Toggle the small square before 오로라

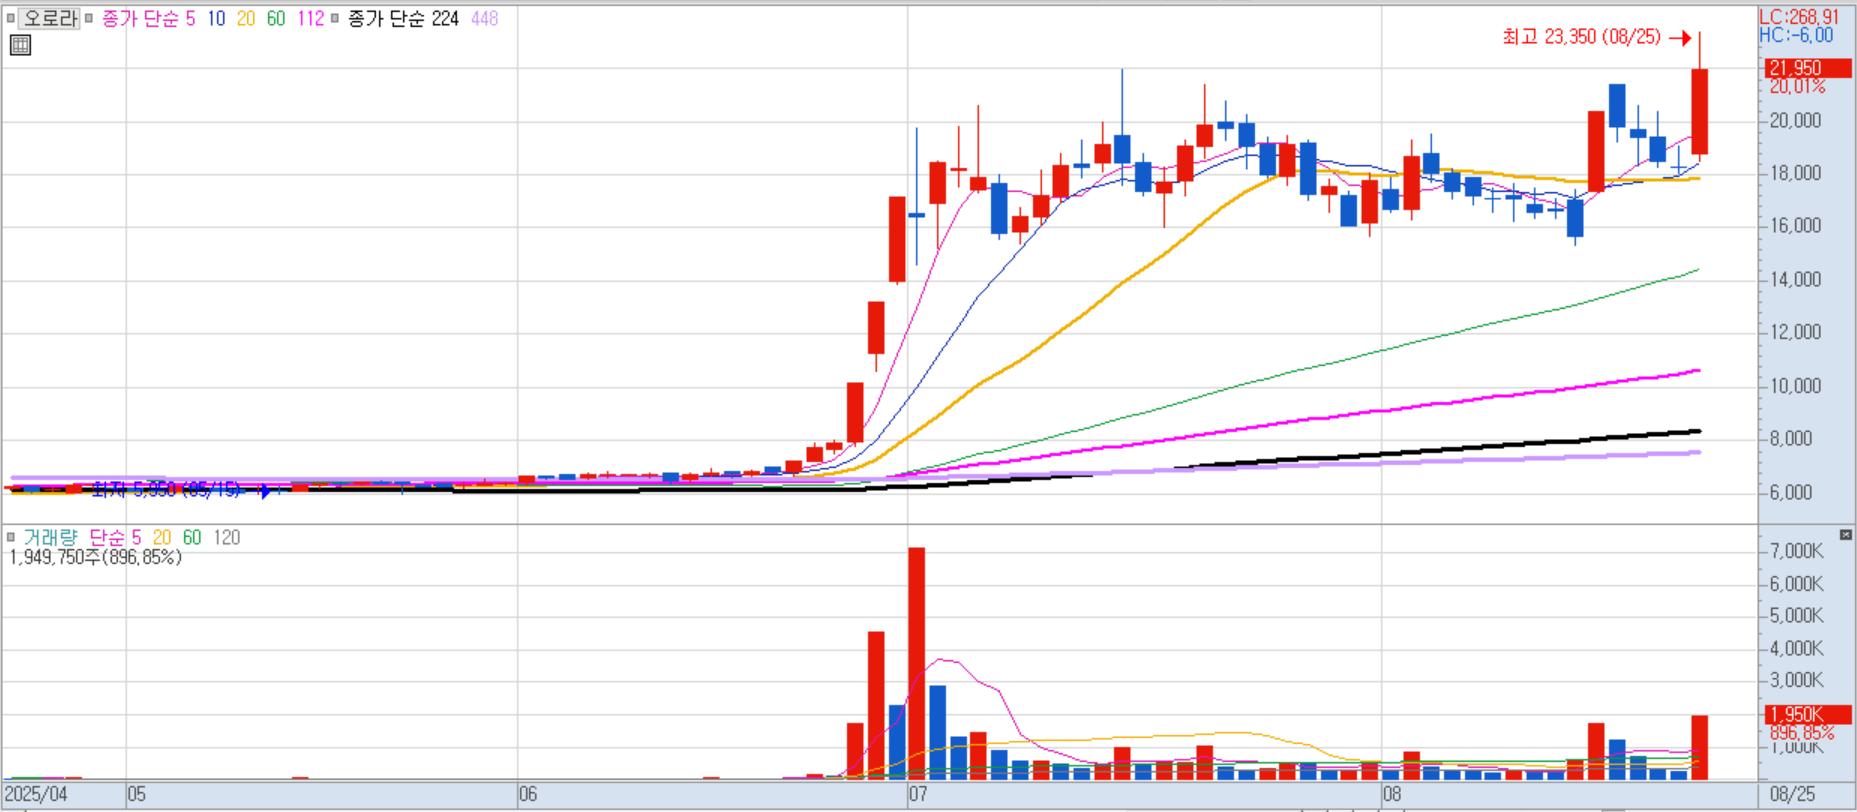click(11, 18)
